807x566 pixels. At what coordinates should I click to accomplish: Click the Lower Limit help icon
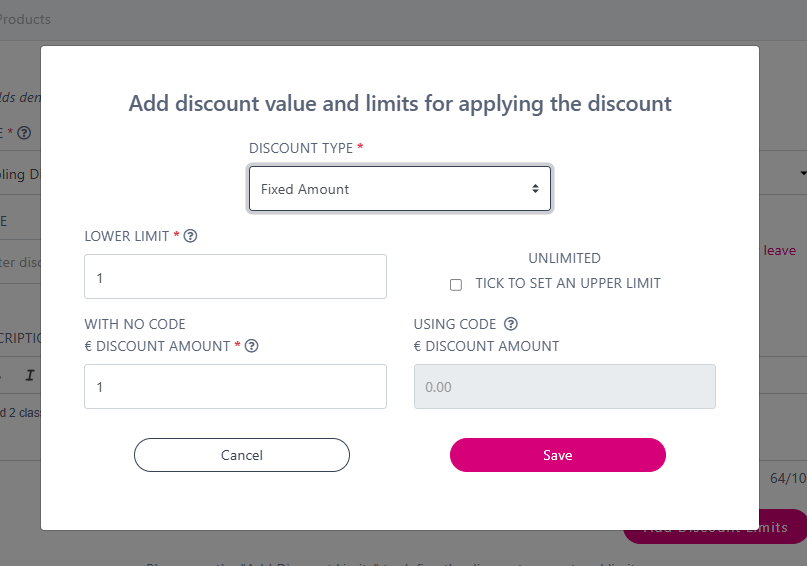190,237
